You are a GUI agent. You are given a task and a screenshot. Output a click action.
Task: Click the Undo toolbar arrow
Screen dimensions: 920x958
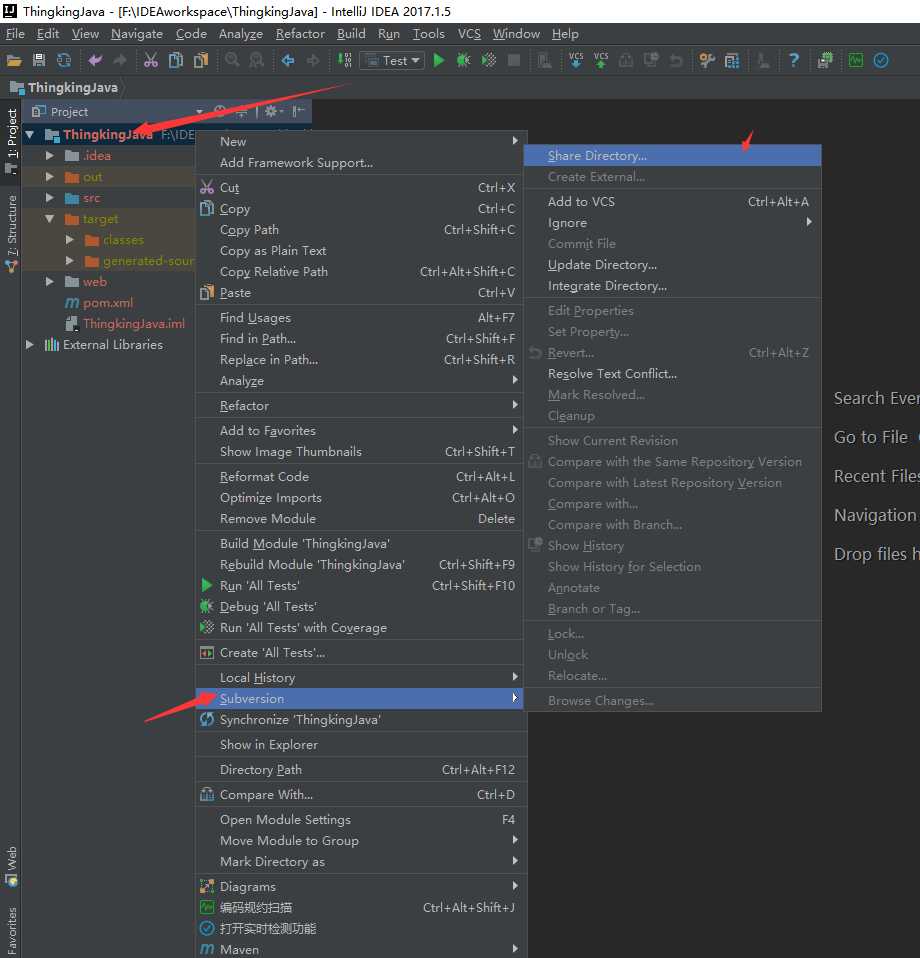(x=95, y=60)
